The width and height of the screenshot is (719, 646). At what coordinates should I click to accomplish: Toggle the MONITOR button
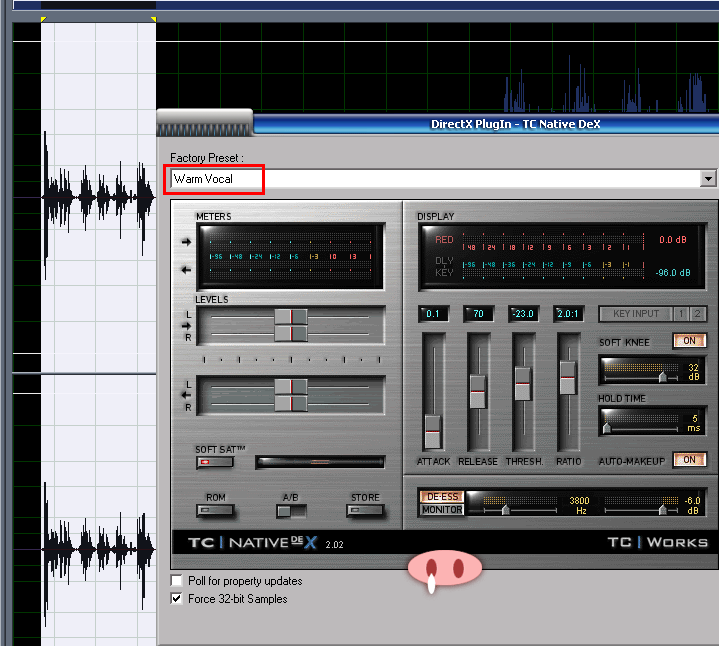point(442,509)
